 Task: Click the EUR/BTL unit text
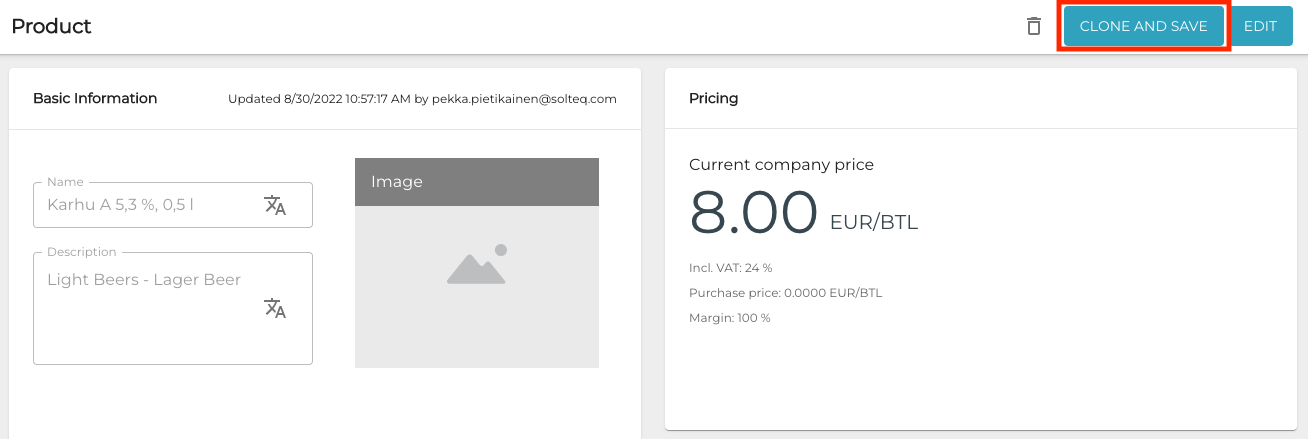point(873,222)
